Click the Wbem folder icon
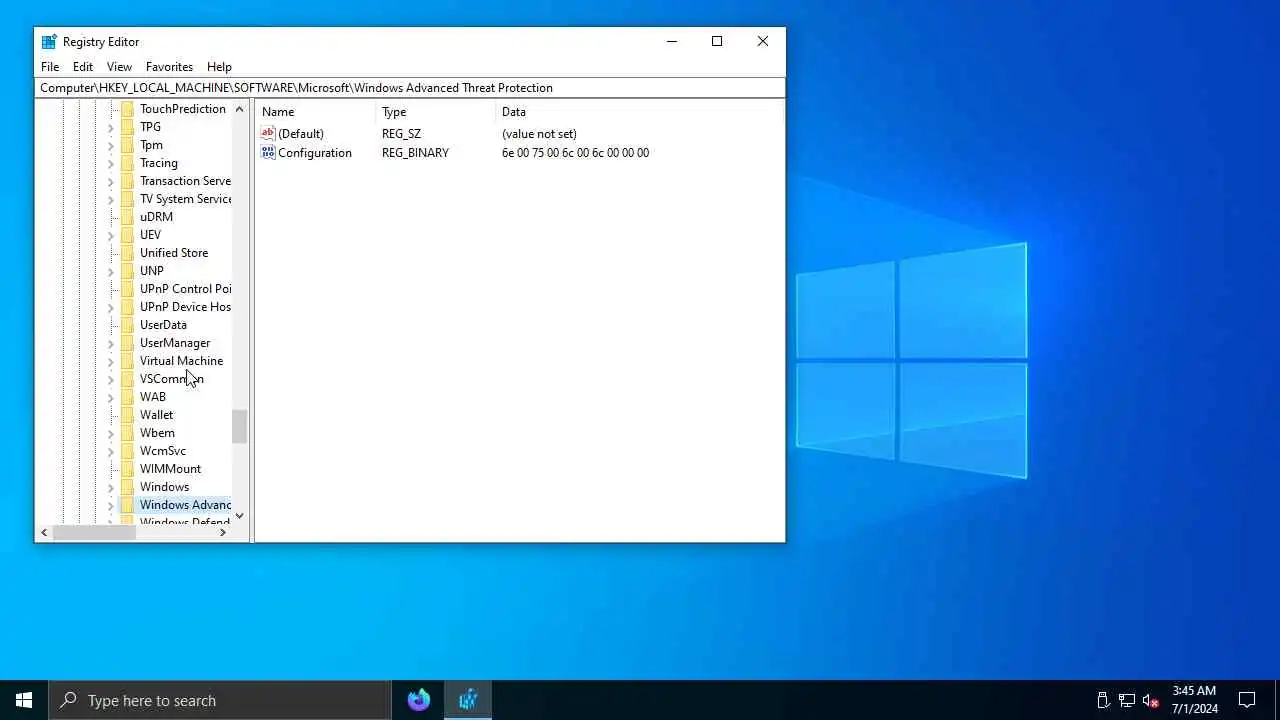 (127, 433)
